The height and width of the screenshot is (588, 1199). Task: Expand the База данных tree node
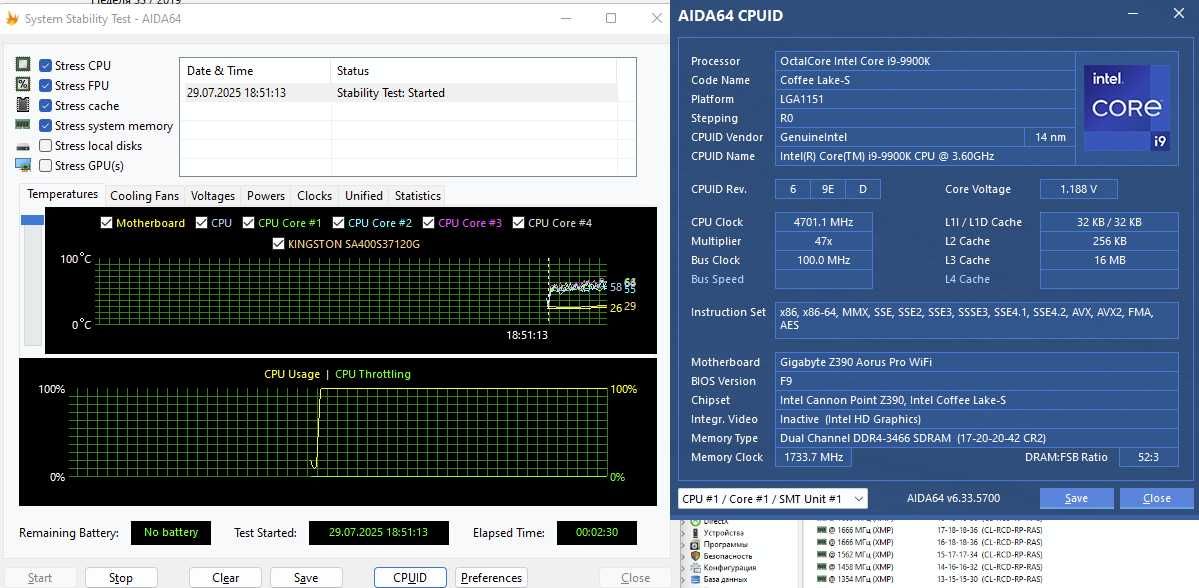[x=684, y=580]
